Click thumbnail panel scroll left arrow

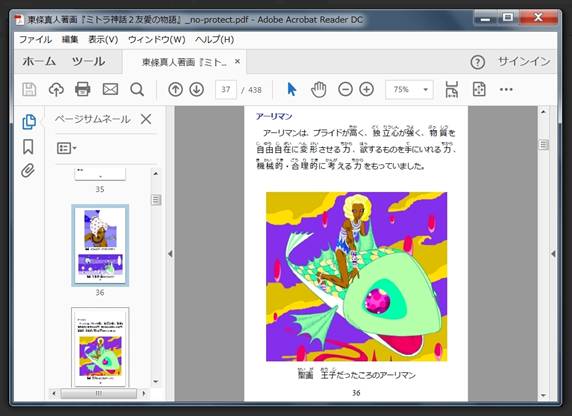click(54, 393)
